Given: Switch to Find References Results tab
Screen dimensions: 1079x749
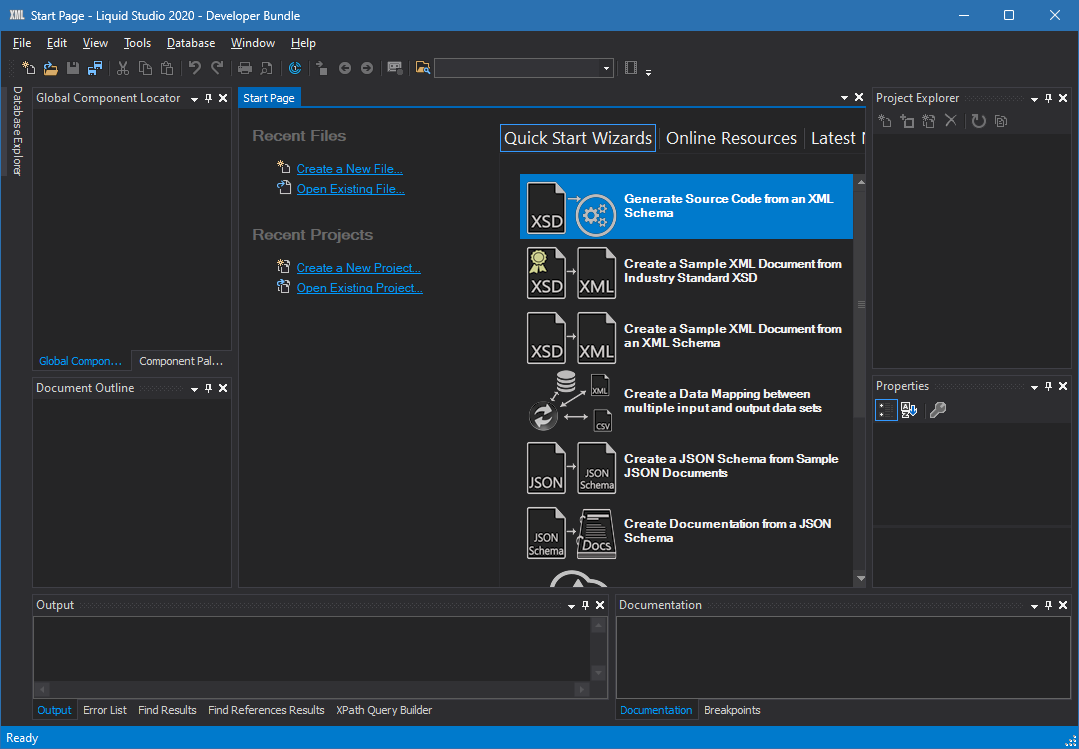Looking at the screenshot, I should [266, 710].
